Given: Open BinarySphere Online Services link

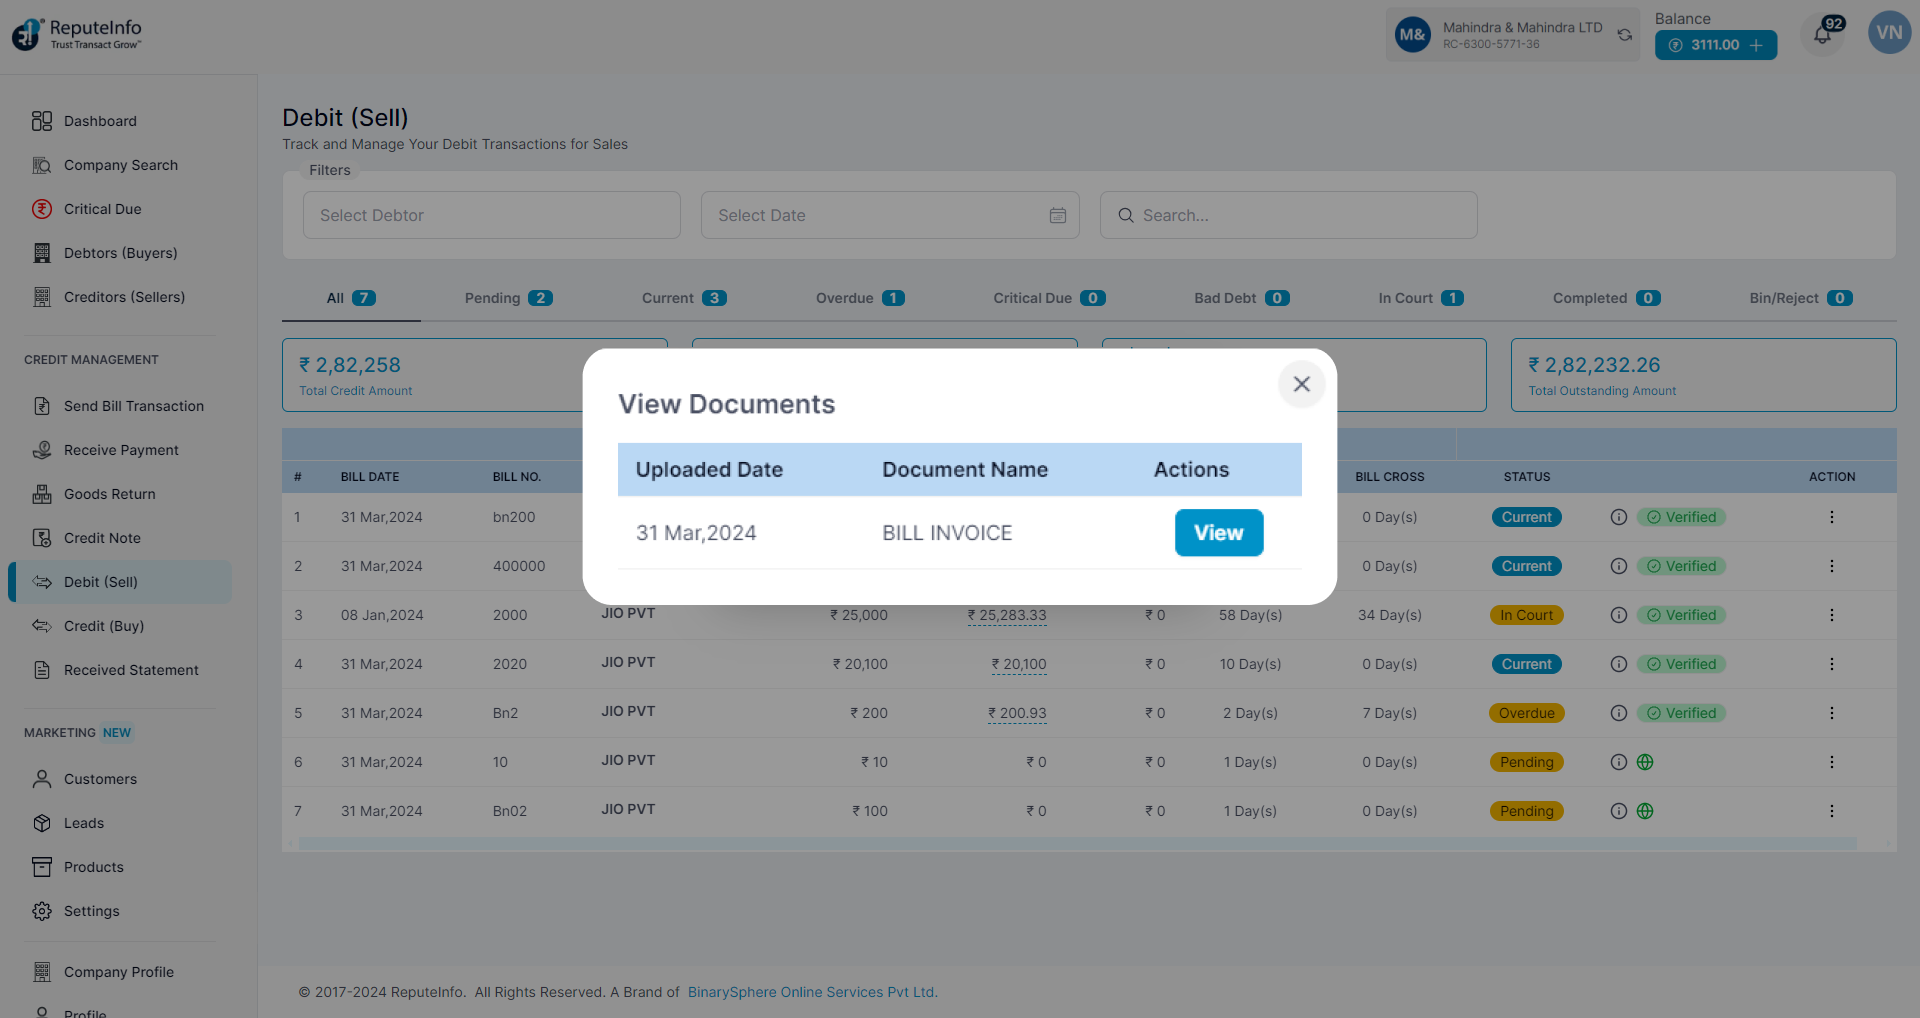Looking at the screenshot, I should pyautogui.click(x=812, y=992).
